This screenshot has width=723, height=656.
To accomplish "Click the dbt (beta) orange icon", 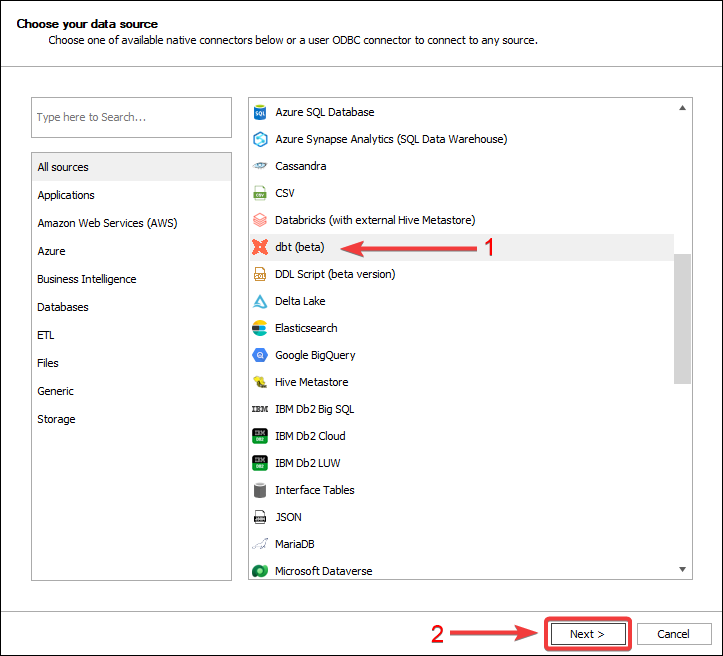I will tap(260, 247).
